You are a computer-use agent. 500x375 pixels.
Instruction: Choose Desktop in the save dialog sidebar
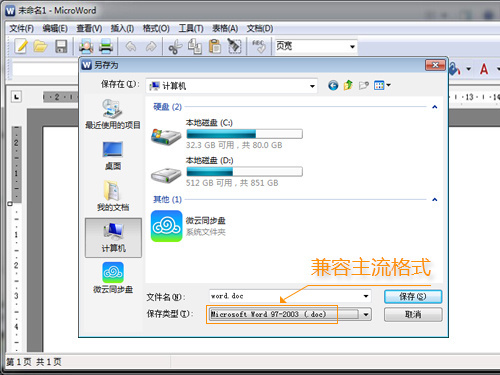point(113,155)
